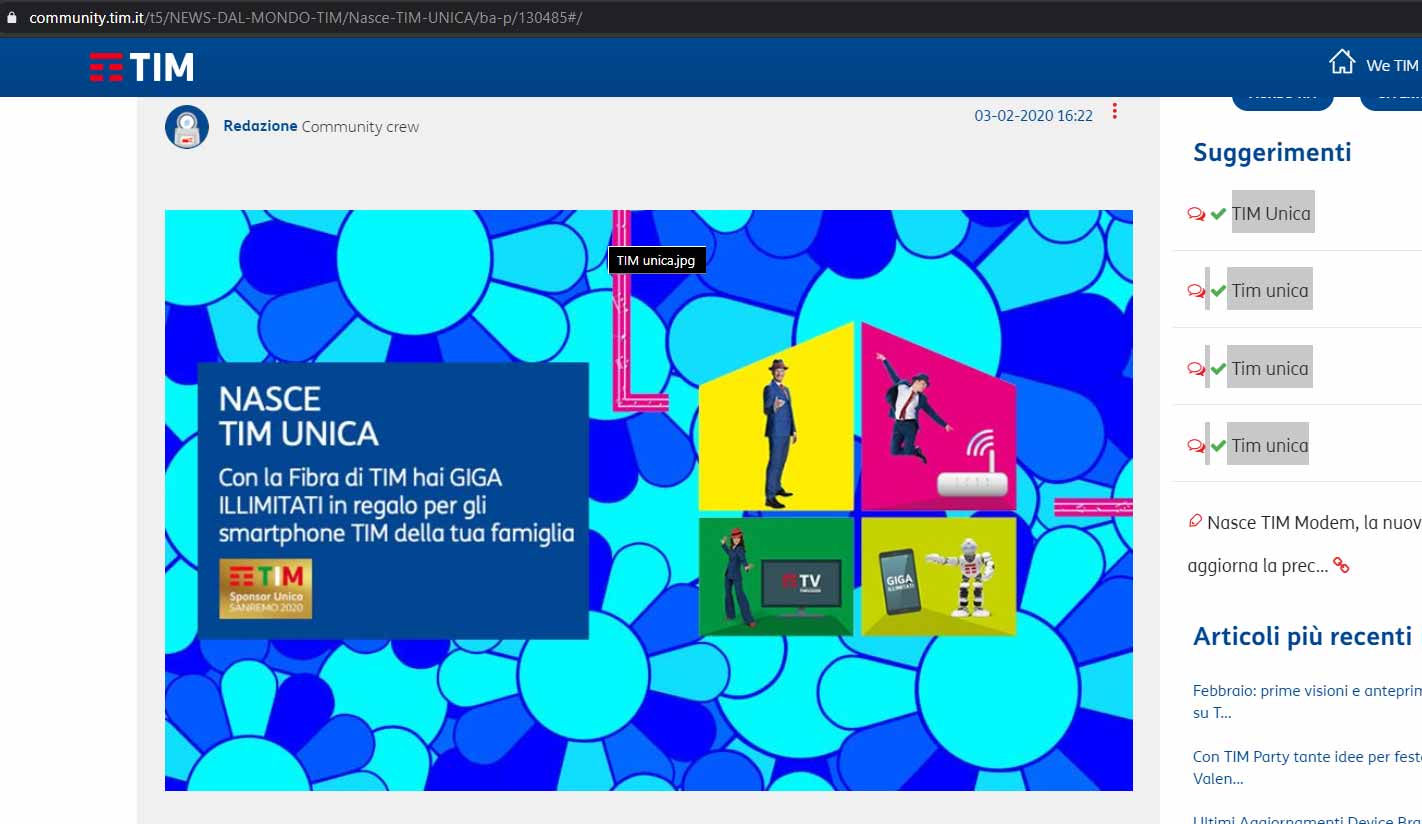Click the green checkmark on the last Tim unica suggestion
Viewport: 1422px width, 824px height.
coord(1218,446)
